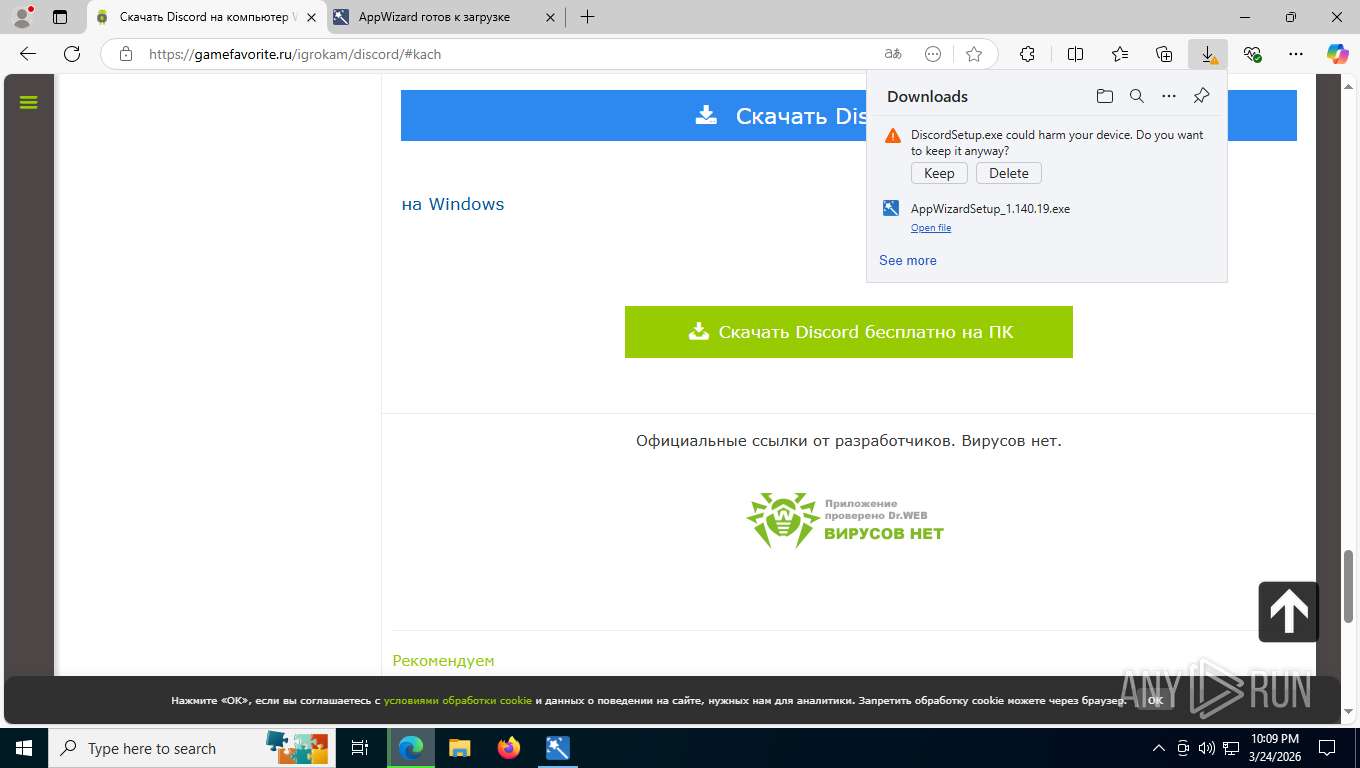Image resolution: width=1360 pixels, height=768 pixels.
Task: Click the Downloads toolbar icon
Action: 1208,54
